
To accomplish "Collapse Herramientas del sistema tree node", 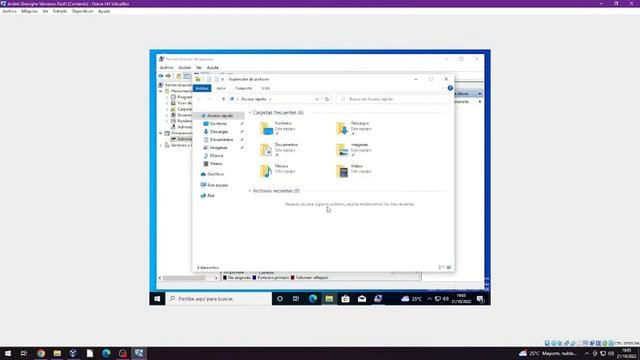I will [x=161, y=91].
